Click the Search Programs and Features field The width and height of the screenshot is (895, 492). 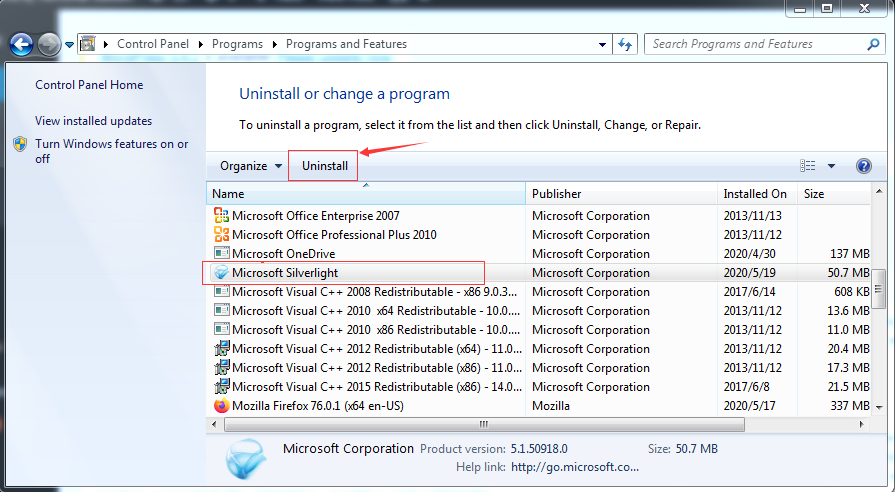point(756,44)
